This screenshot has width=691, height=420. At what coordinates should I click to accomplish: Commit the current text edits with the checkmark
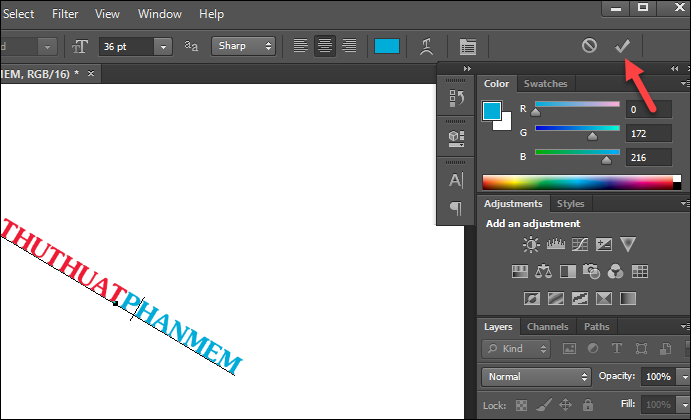(622, 45)
